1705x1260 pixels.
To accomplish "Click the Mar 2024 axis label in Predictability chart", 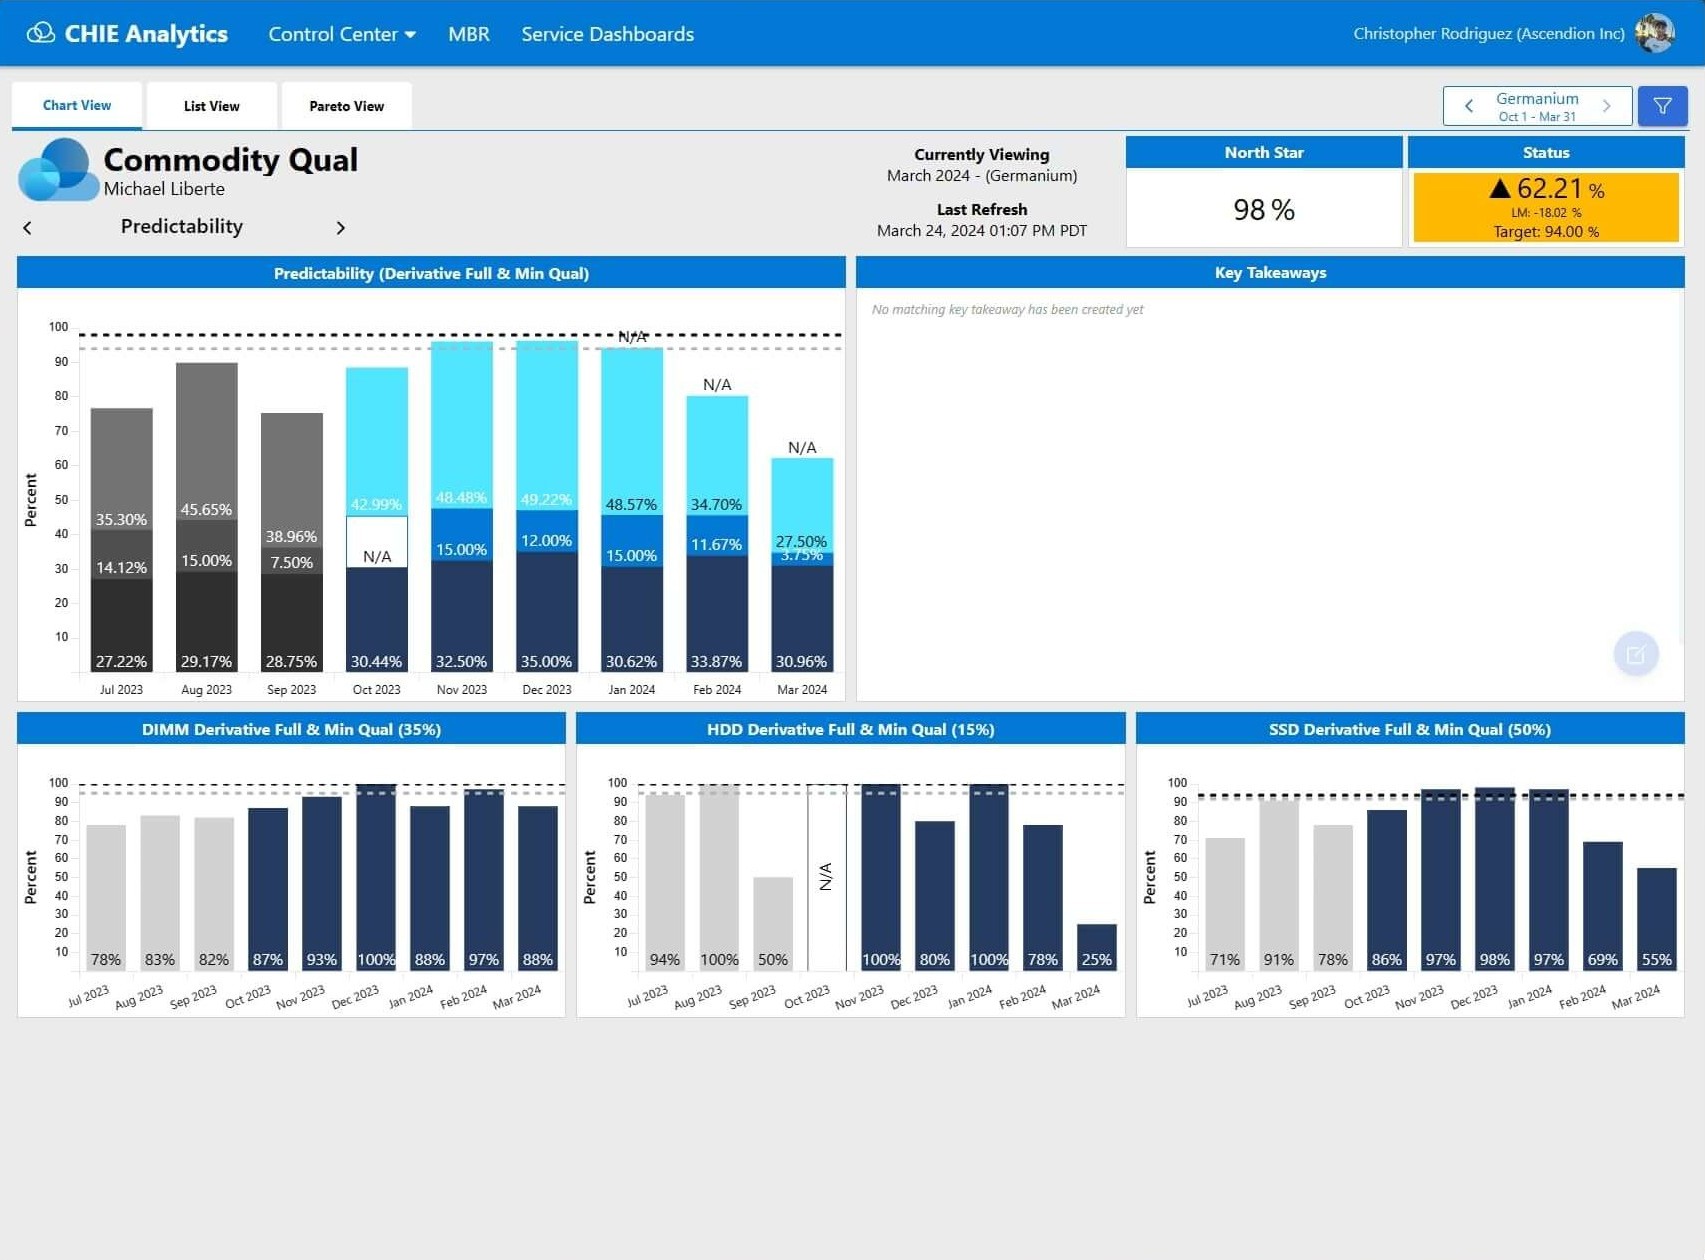I will coord(802,690).
